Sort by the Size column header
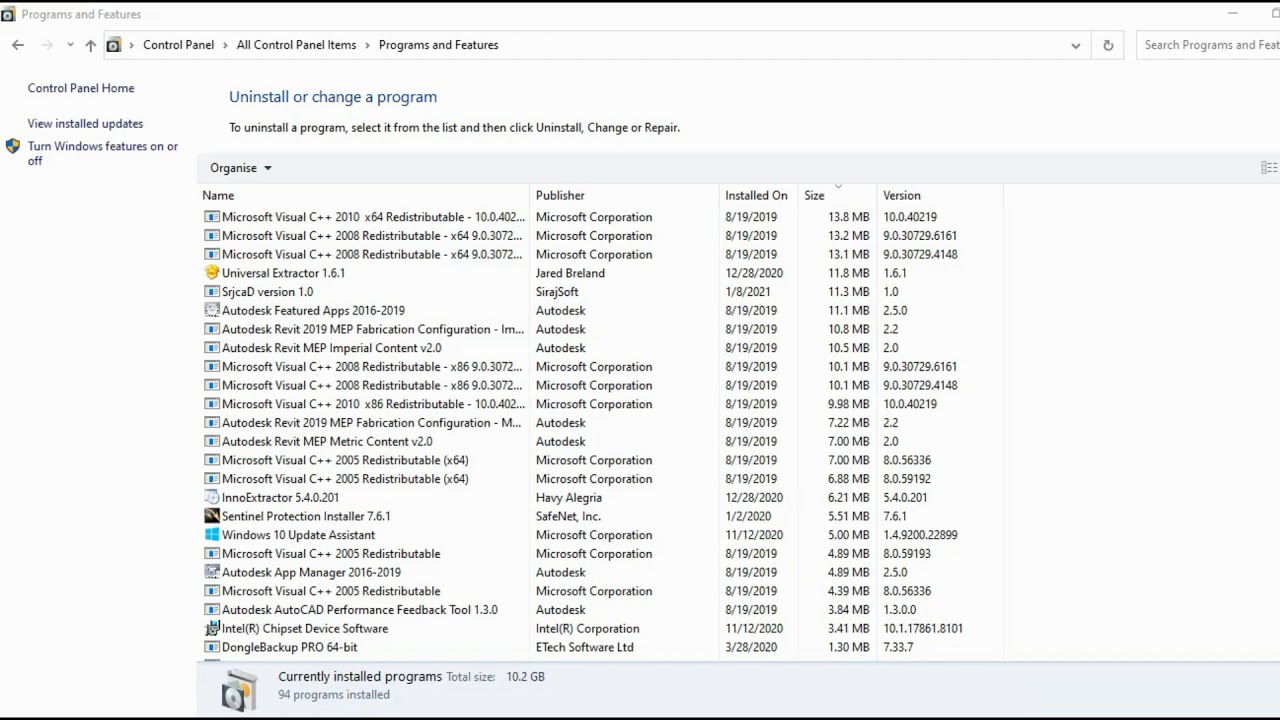1280x720 pixels. click(x=814, y=196)
